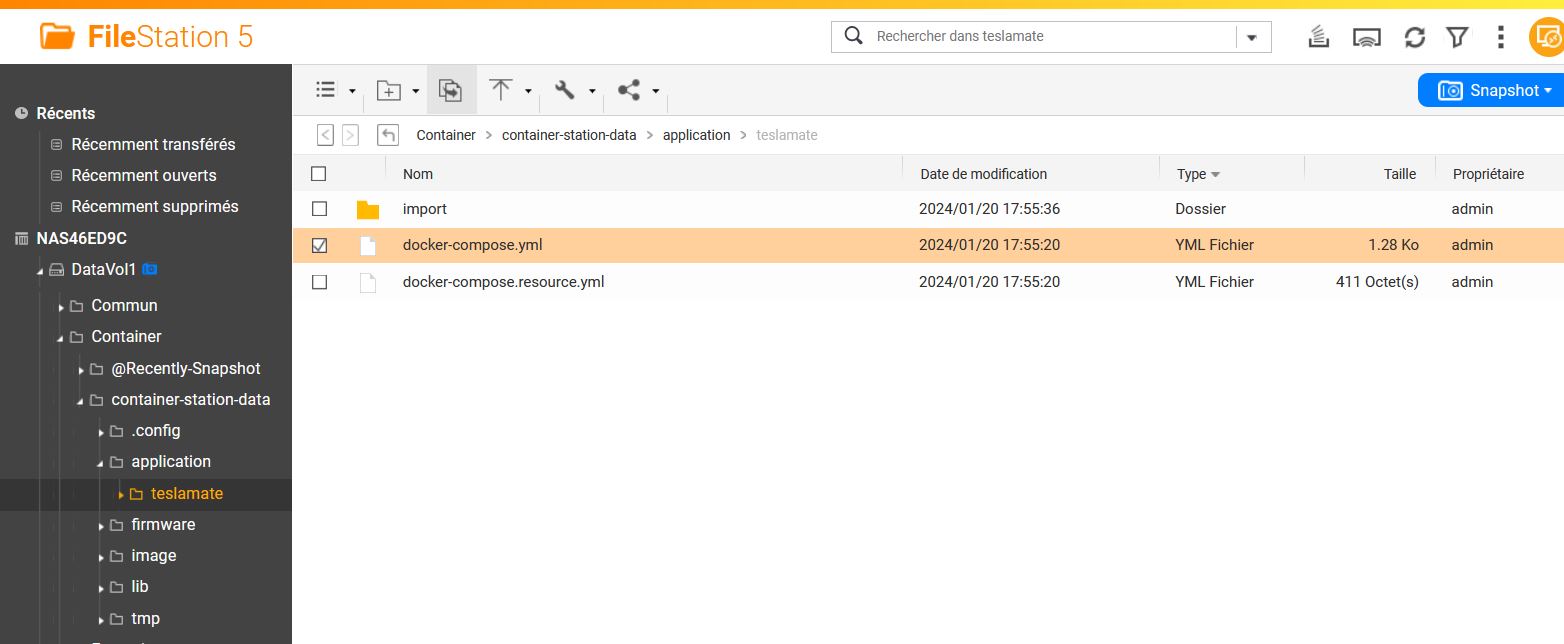Click the docker-compose.yml file icon
The image size is (1564, 644).
coord(368,245)
